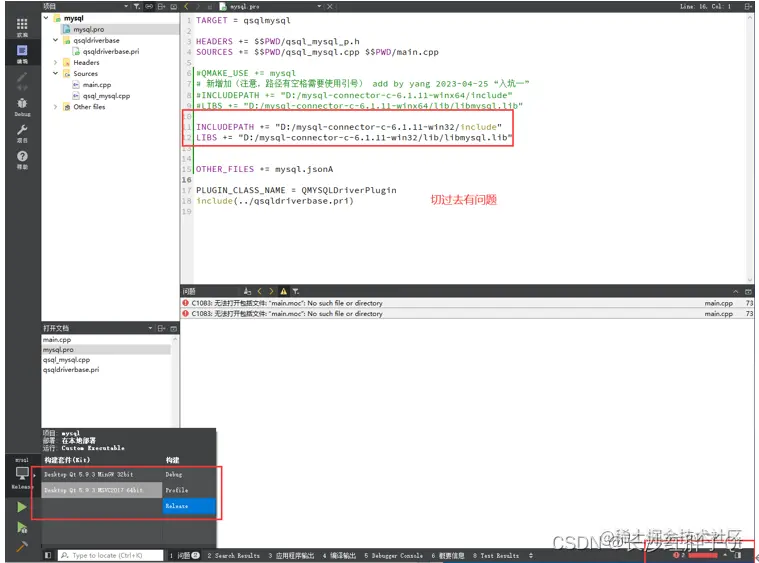Go to next issue in Issues pane

(271, 291)
